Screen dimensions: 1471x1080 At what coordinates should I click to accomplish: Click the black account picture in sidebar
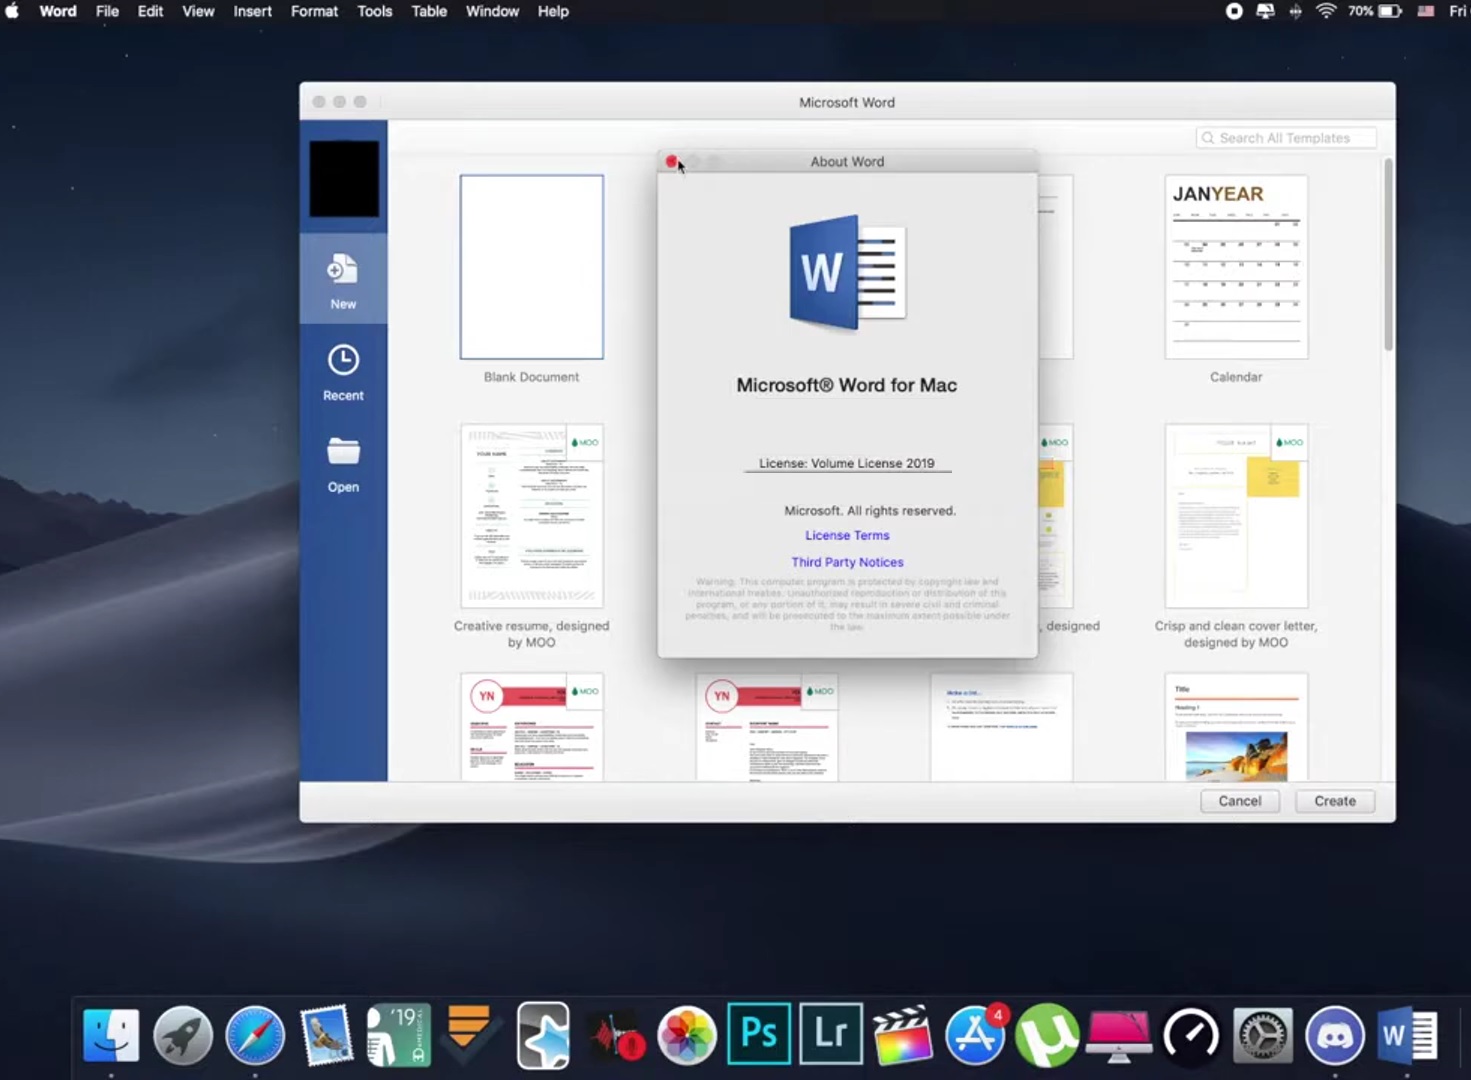(344, 179)
